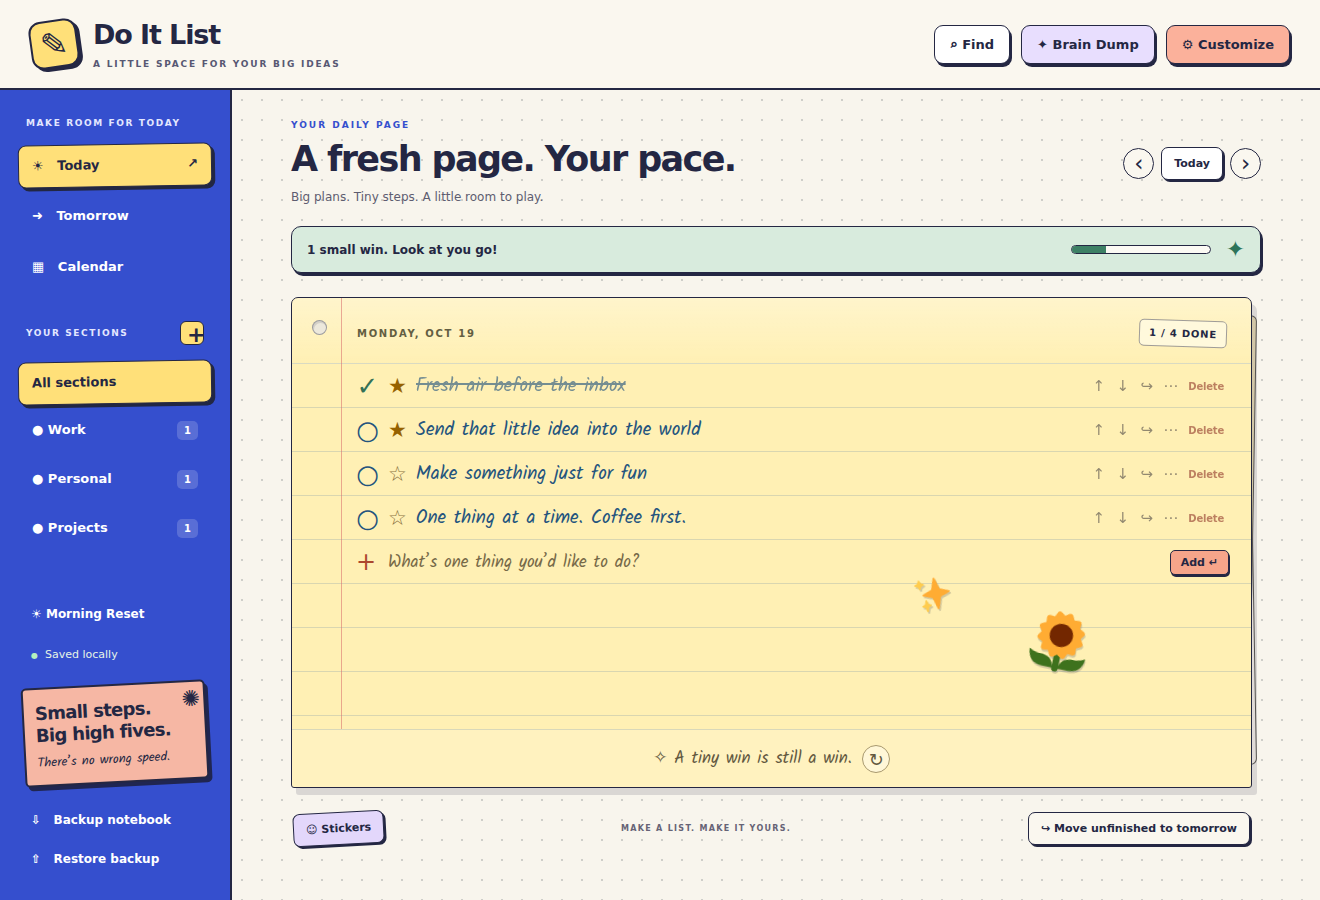Move 'Make something just for fun' up
1320x900 pixels.
coord(1098,474)
